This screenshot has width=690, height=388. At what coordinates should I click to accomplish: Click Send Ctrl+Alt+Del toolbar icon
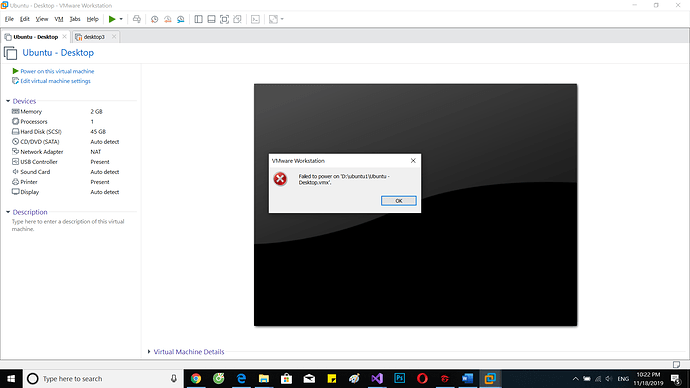pyautogui.click(x=137, y=19)
